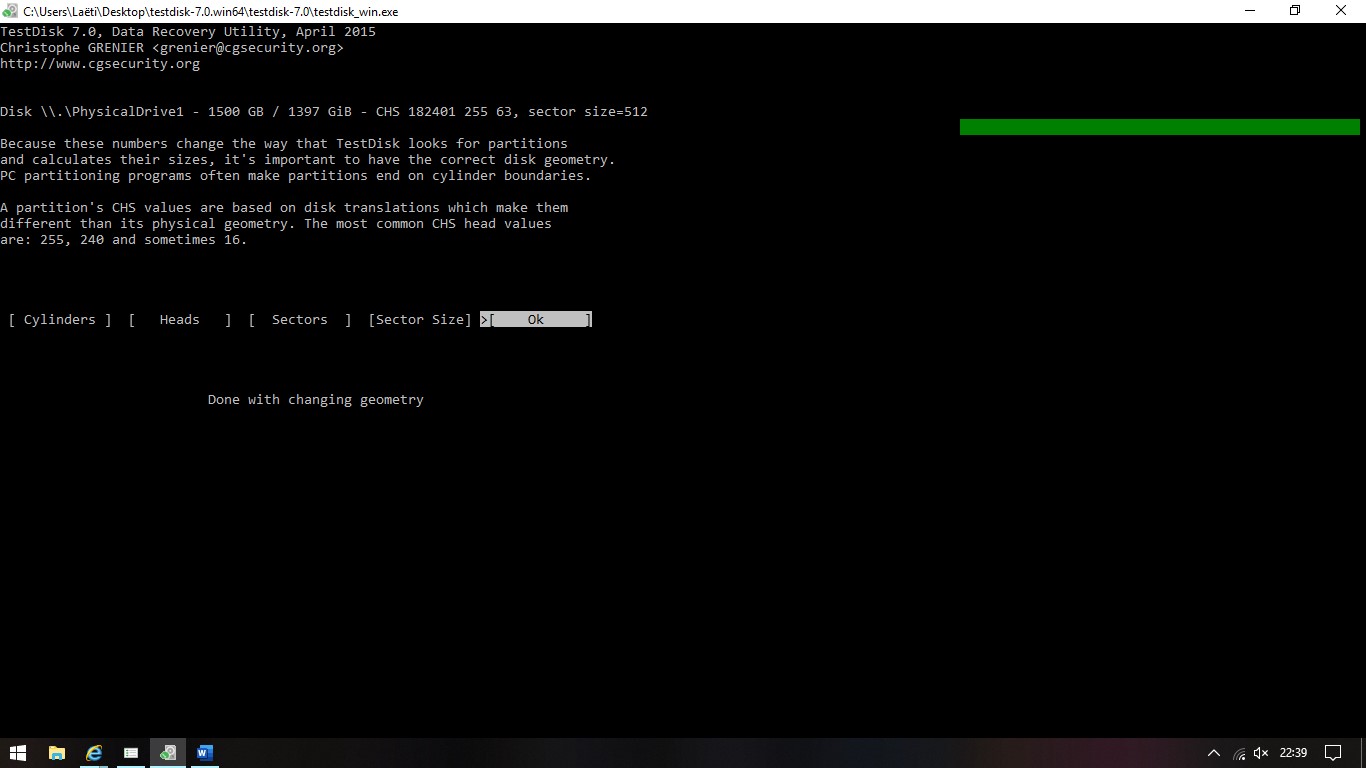Show hidden system tray icons
This screenshot has width=1366, height=768.
coord(1214,753)
